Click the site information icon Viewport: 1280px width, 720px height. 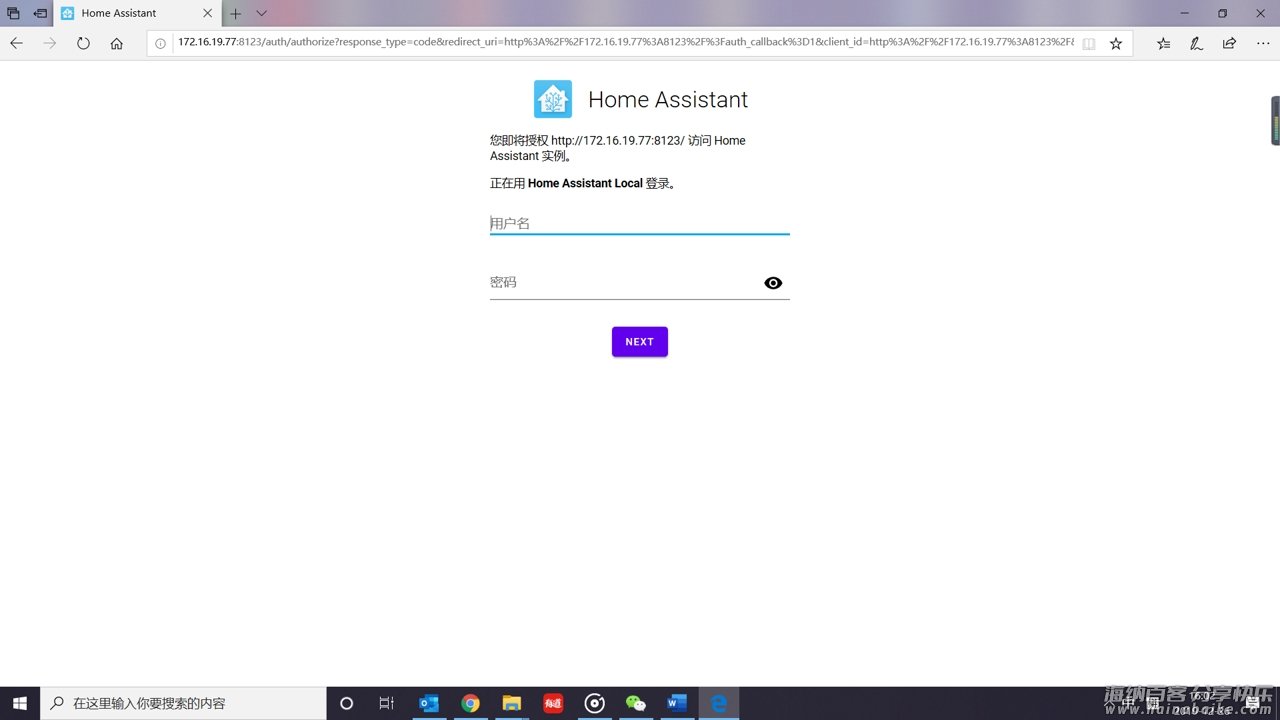(x=160, y=43)
